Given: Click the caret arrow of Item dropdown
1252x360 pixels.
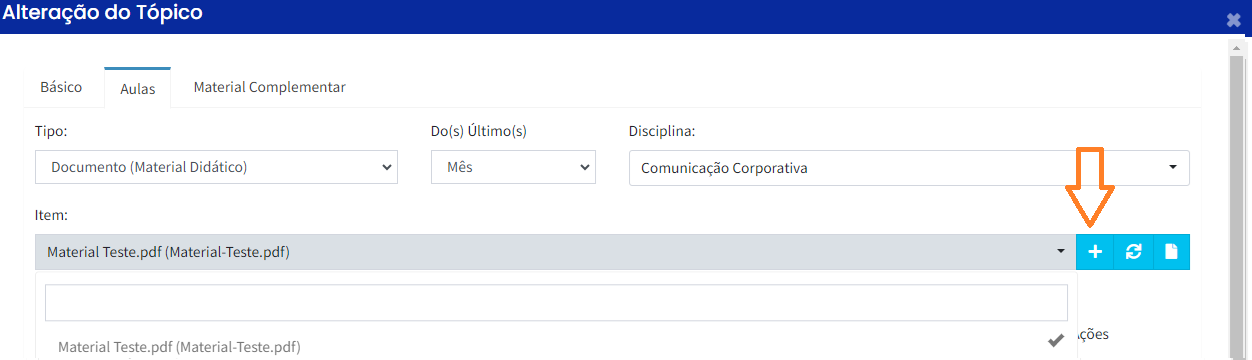Looking at the screenshot, I should [x=1060, y=252].
